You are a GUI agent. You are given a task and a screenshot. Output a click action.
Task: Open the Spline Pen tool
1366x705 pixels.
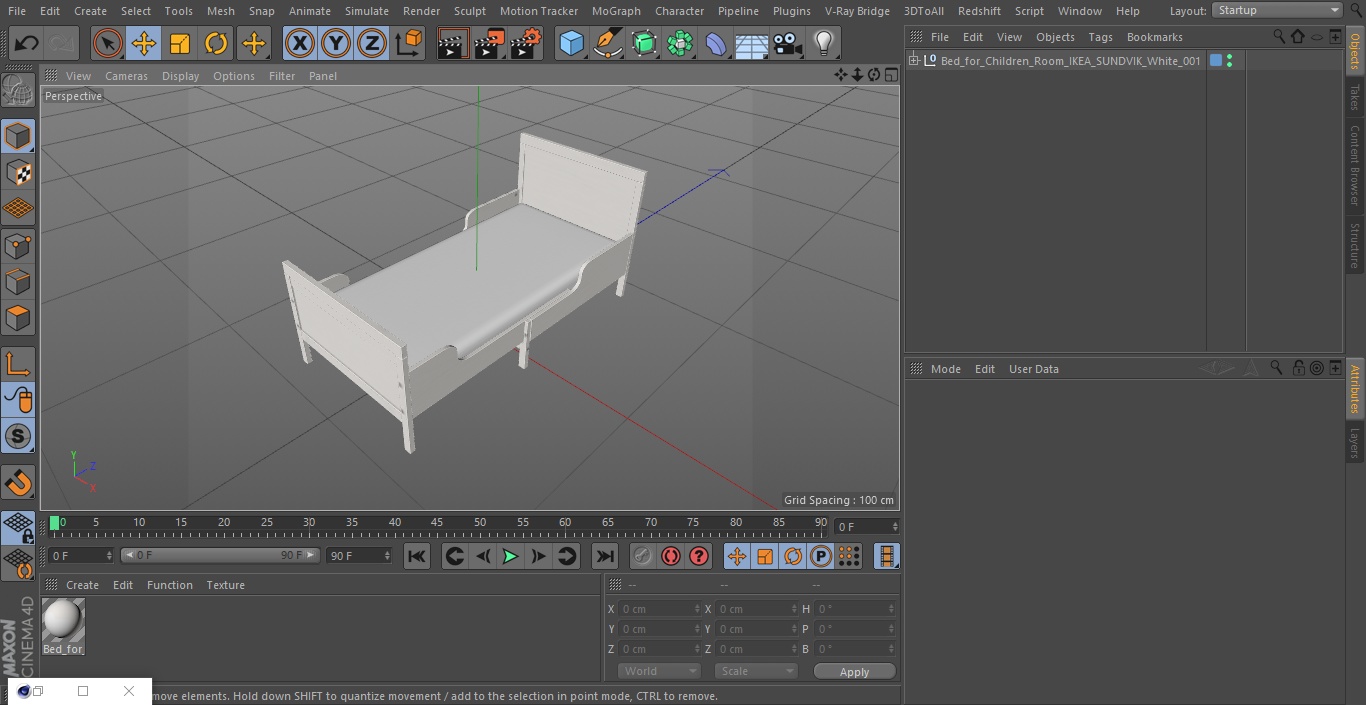(607, 43)
